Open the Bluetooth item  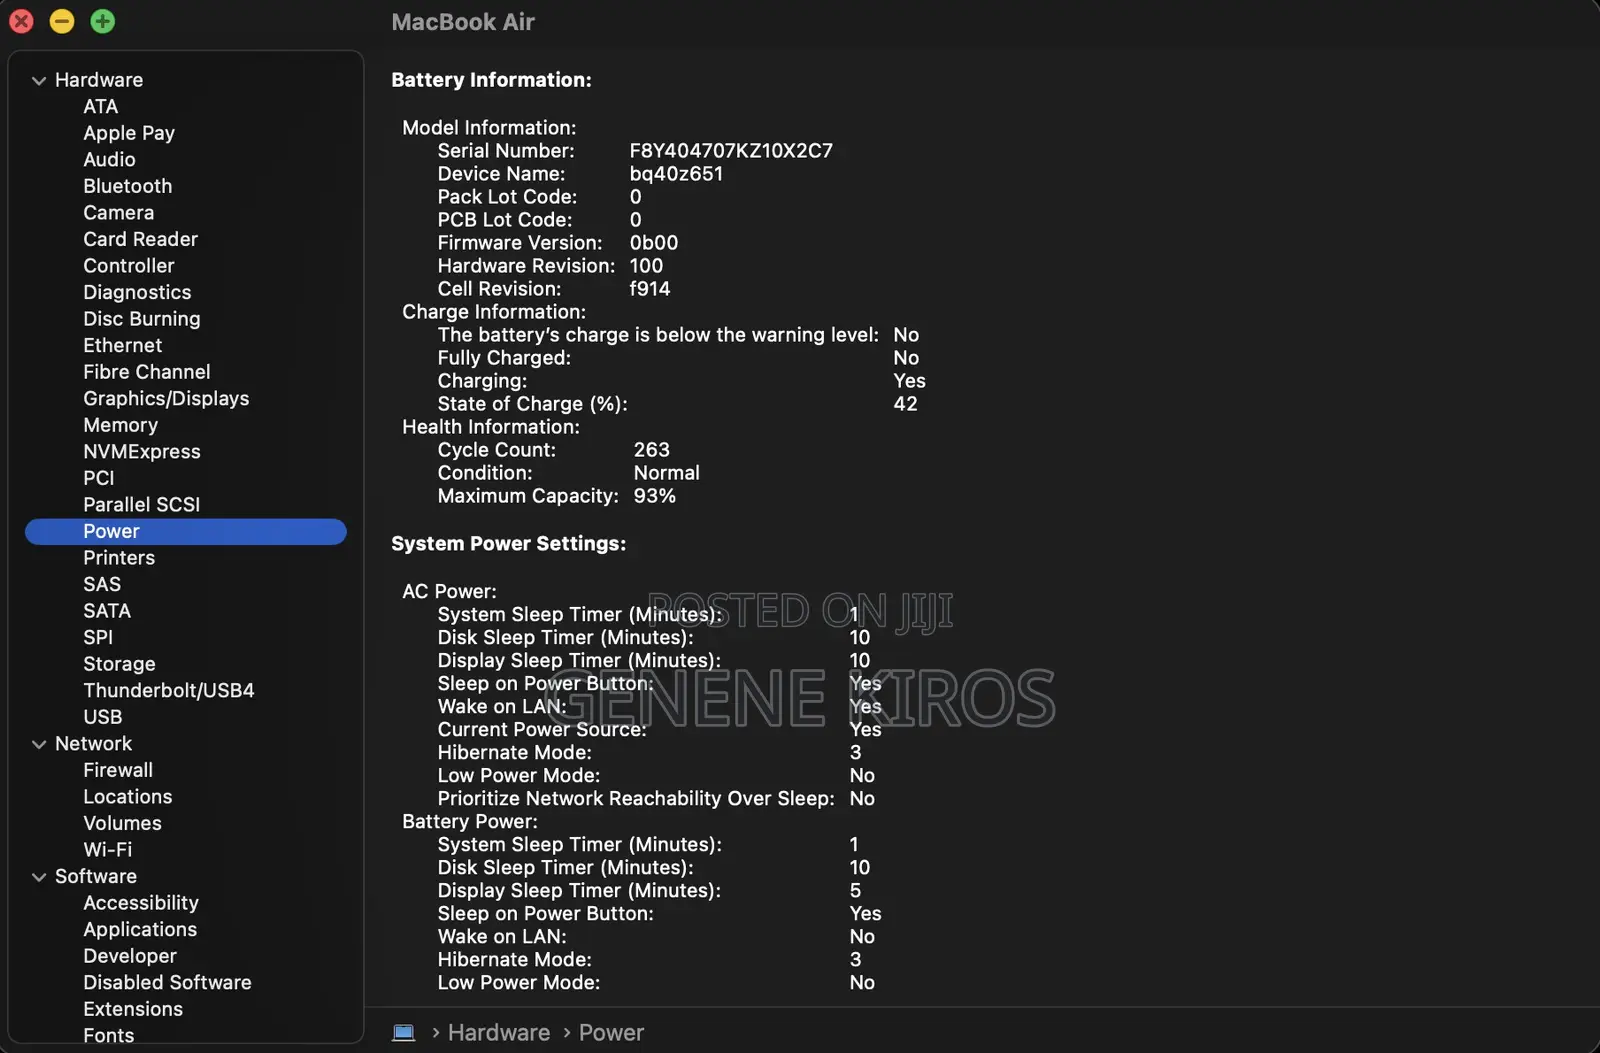point(128,186)
